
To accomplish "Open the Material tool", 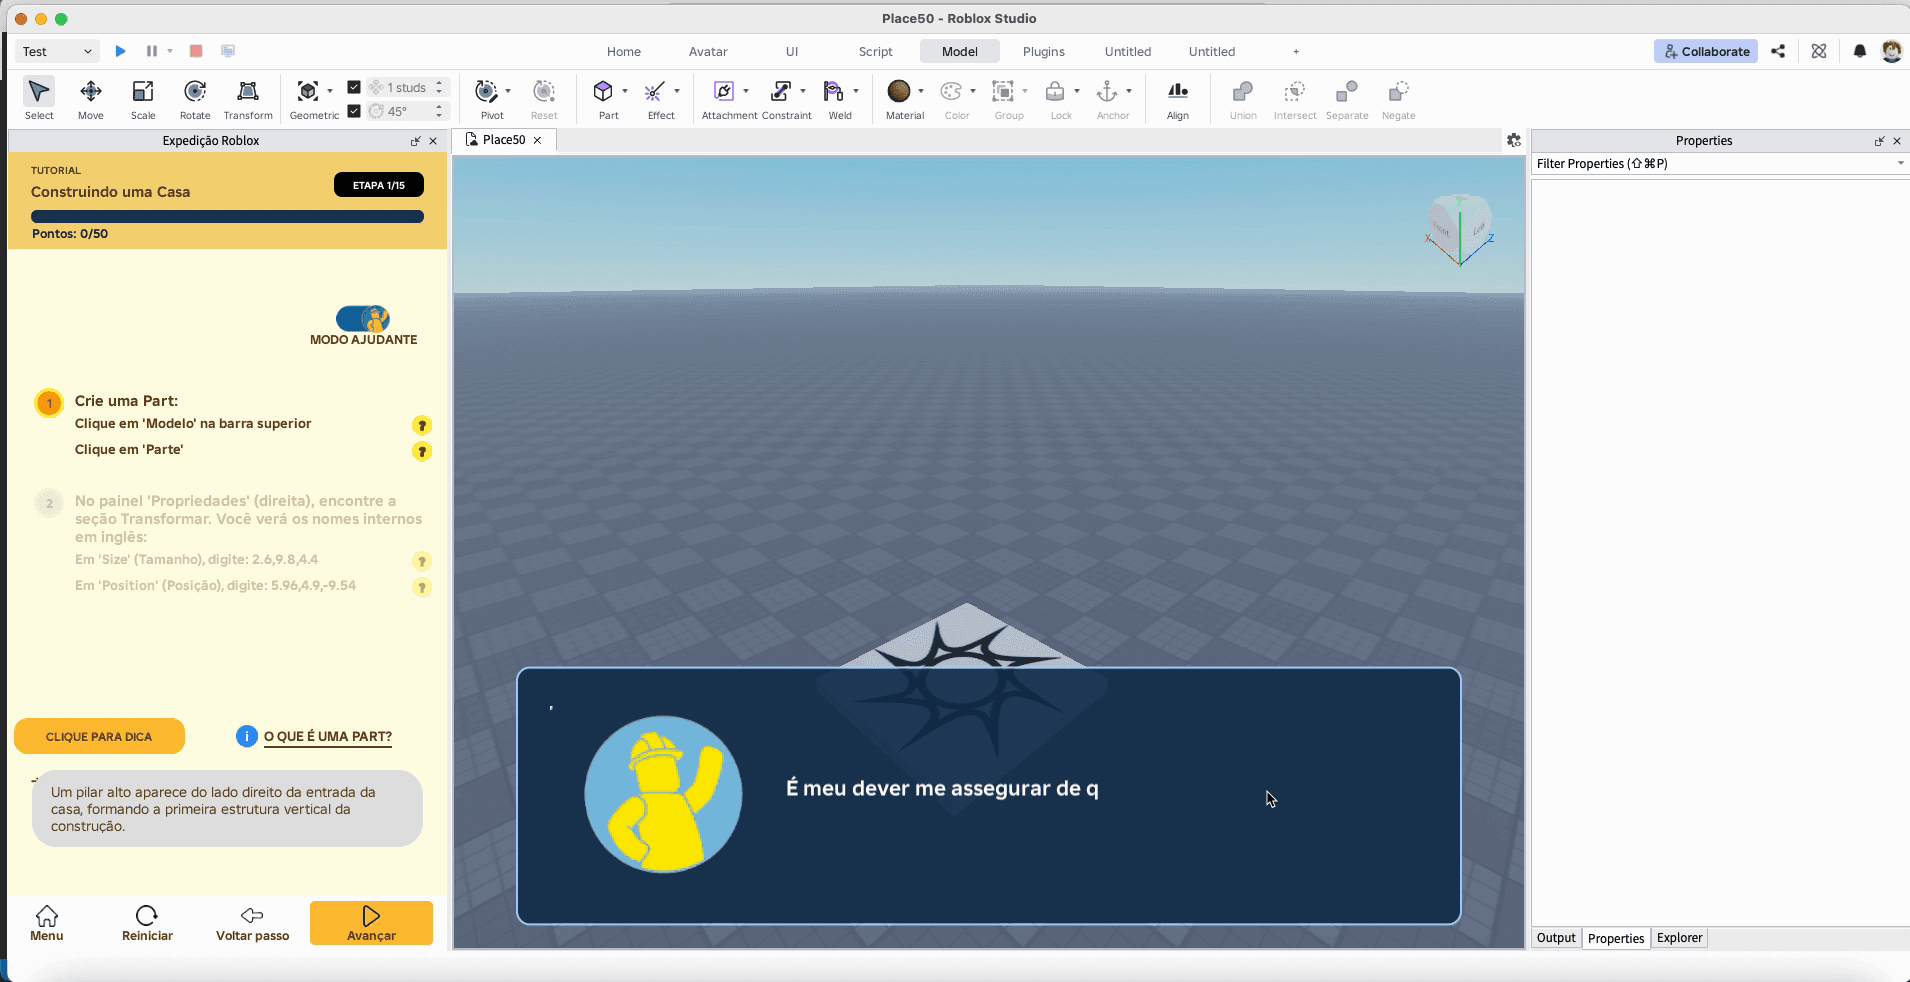I will pyautogui.click(x=902, y=97).
